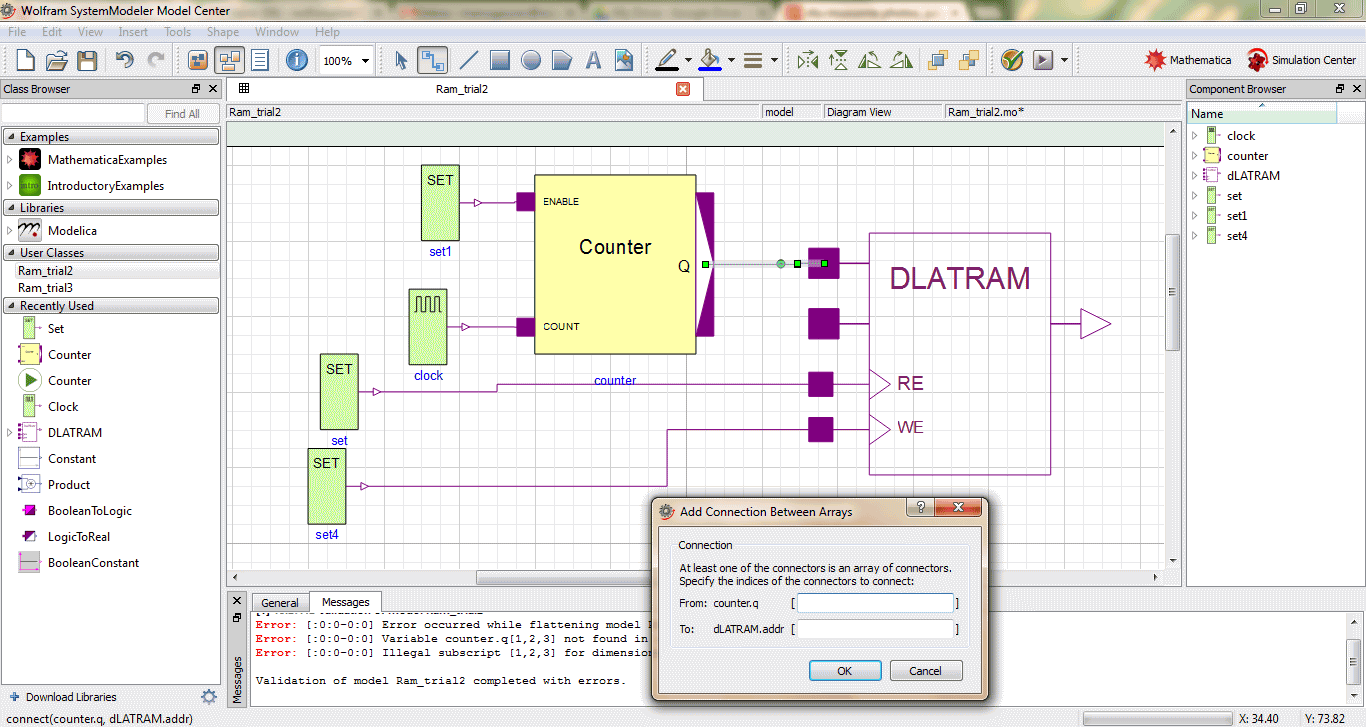Open the zoom level dropdown
This screenshot has height=727, width=1366.
coord(362,60)
